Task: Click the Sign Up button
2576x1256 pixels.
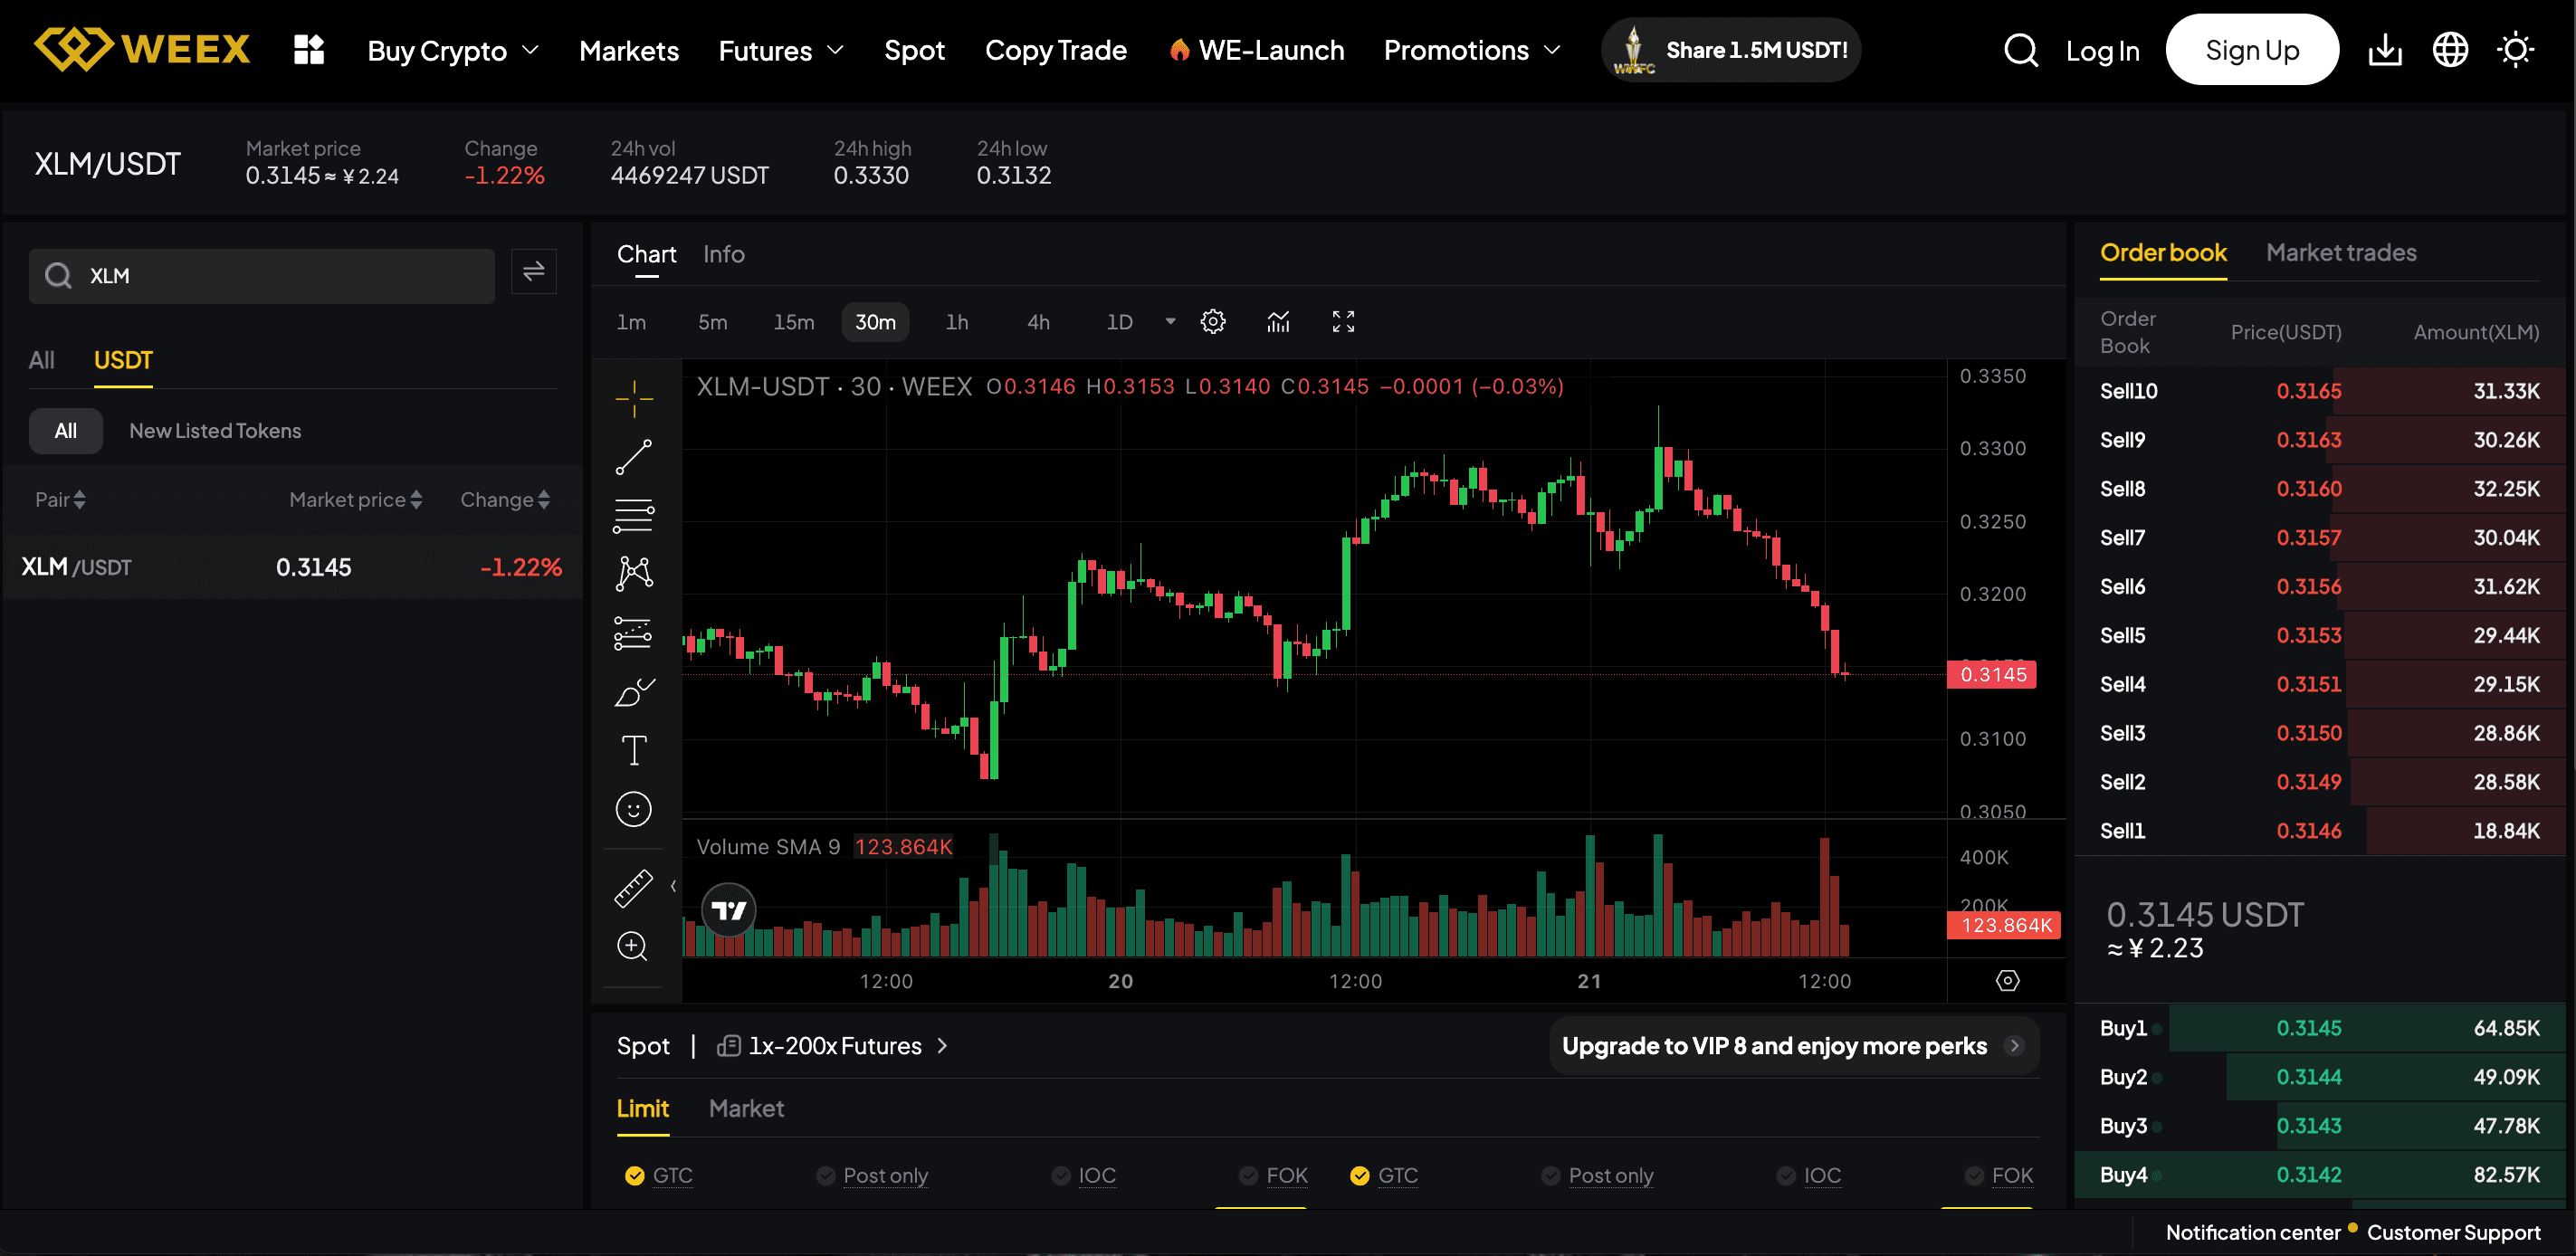Action: coord(2252,49)
